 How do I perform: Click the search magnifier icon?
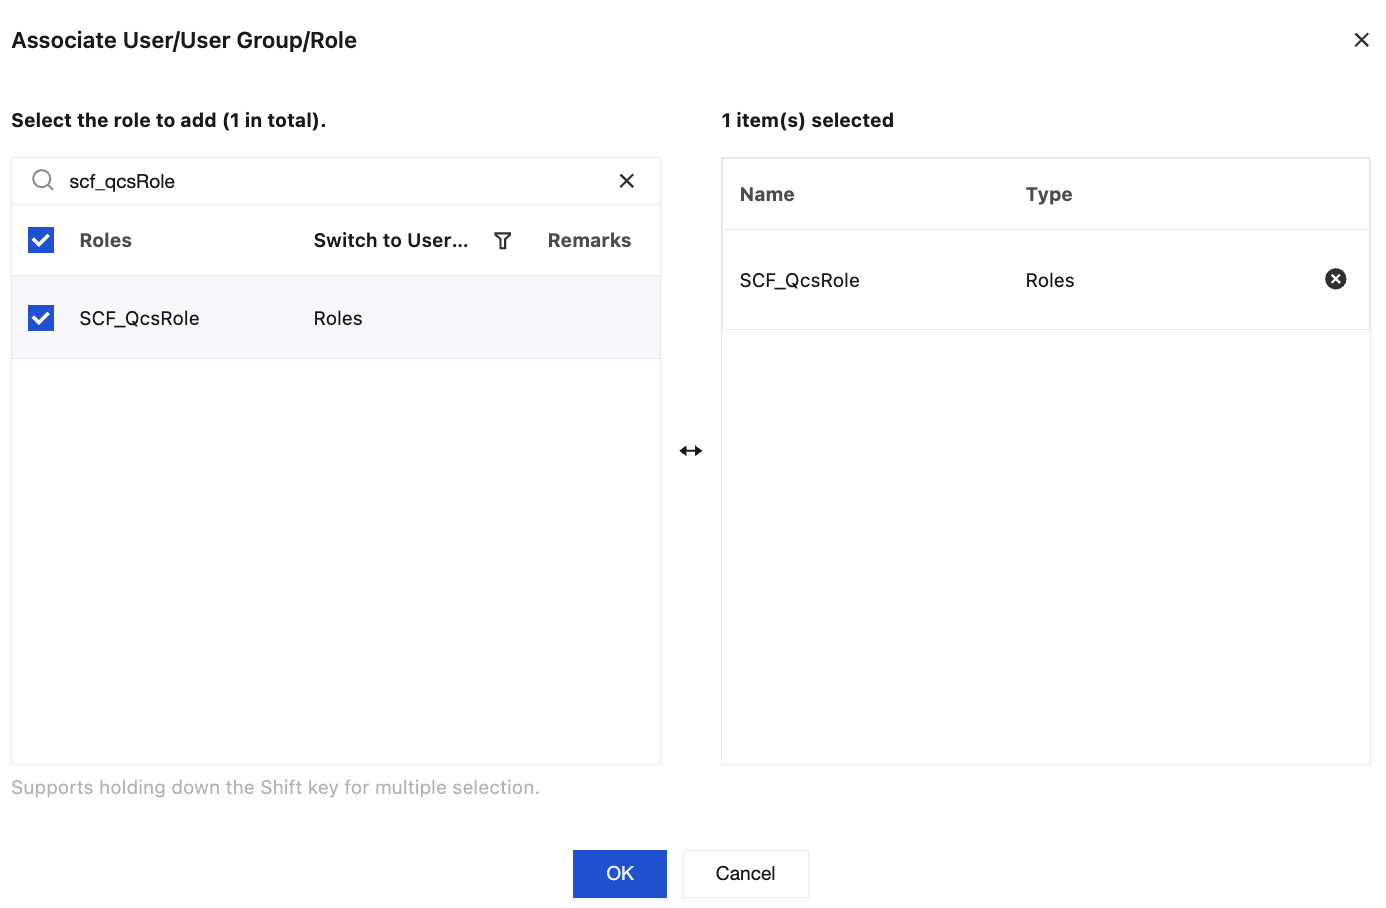(x=43, y=180)
